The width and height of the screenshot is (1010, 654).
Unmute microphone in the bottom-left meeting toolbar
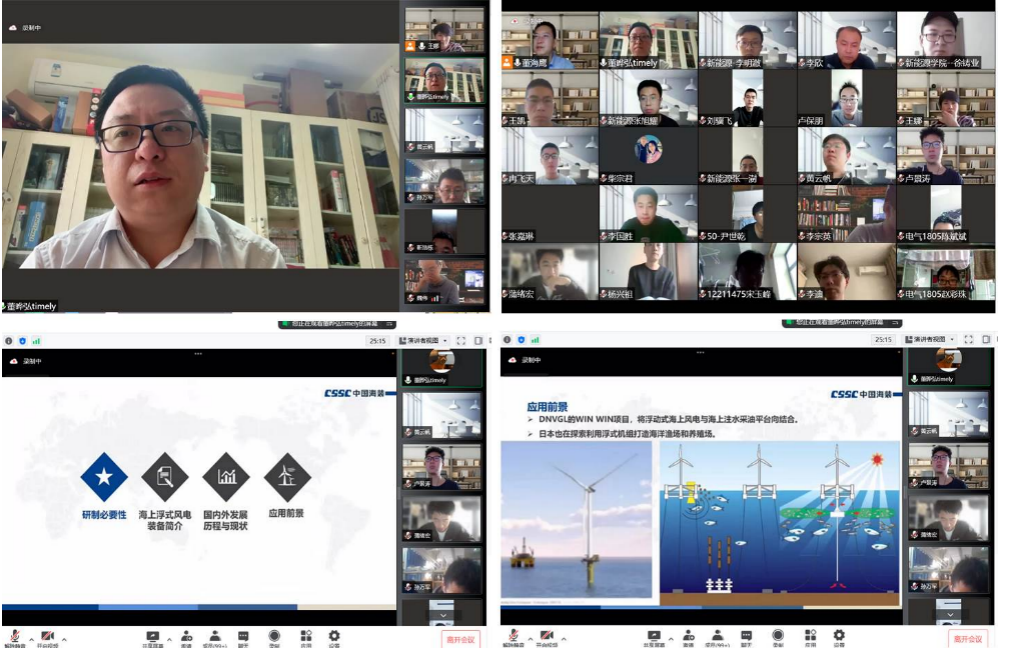click(16, 637)
